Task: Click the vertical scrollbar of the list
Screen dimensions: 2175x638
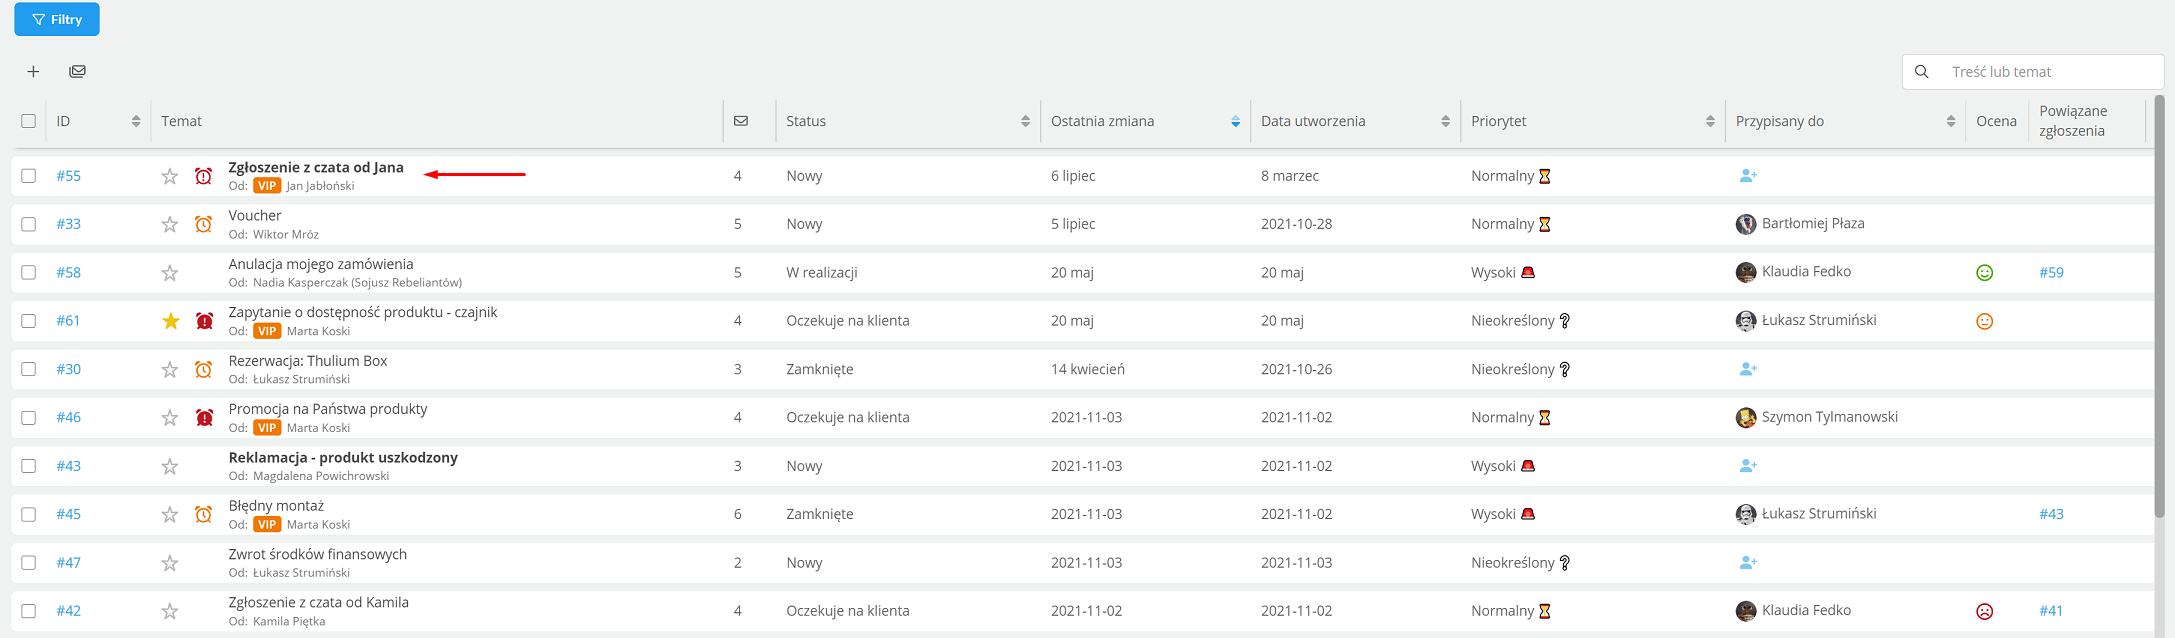Action: click(x=2159, y=307)
